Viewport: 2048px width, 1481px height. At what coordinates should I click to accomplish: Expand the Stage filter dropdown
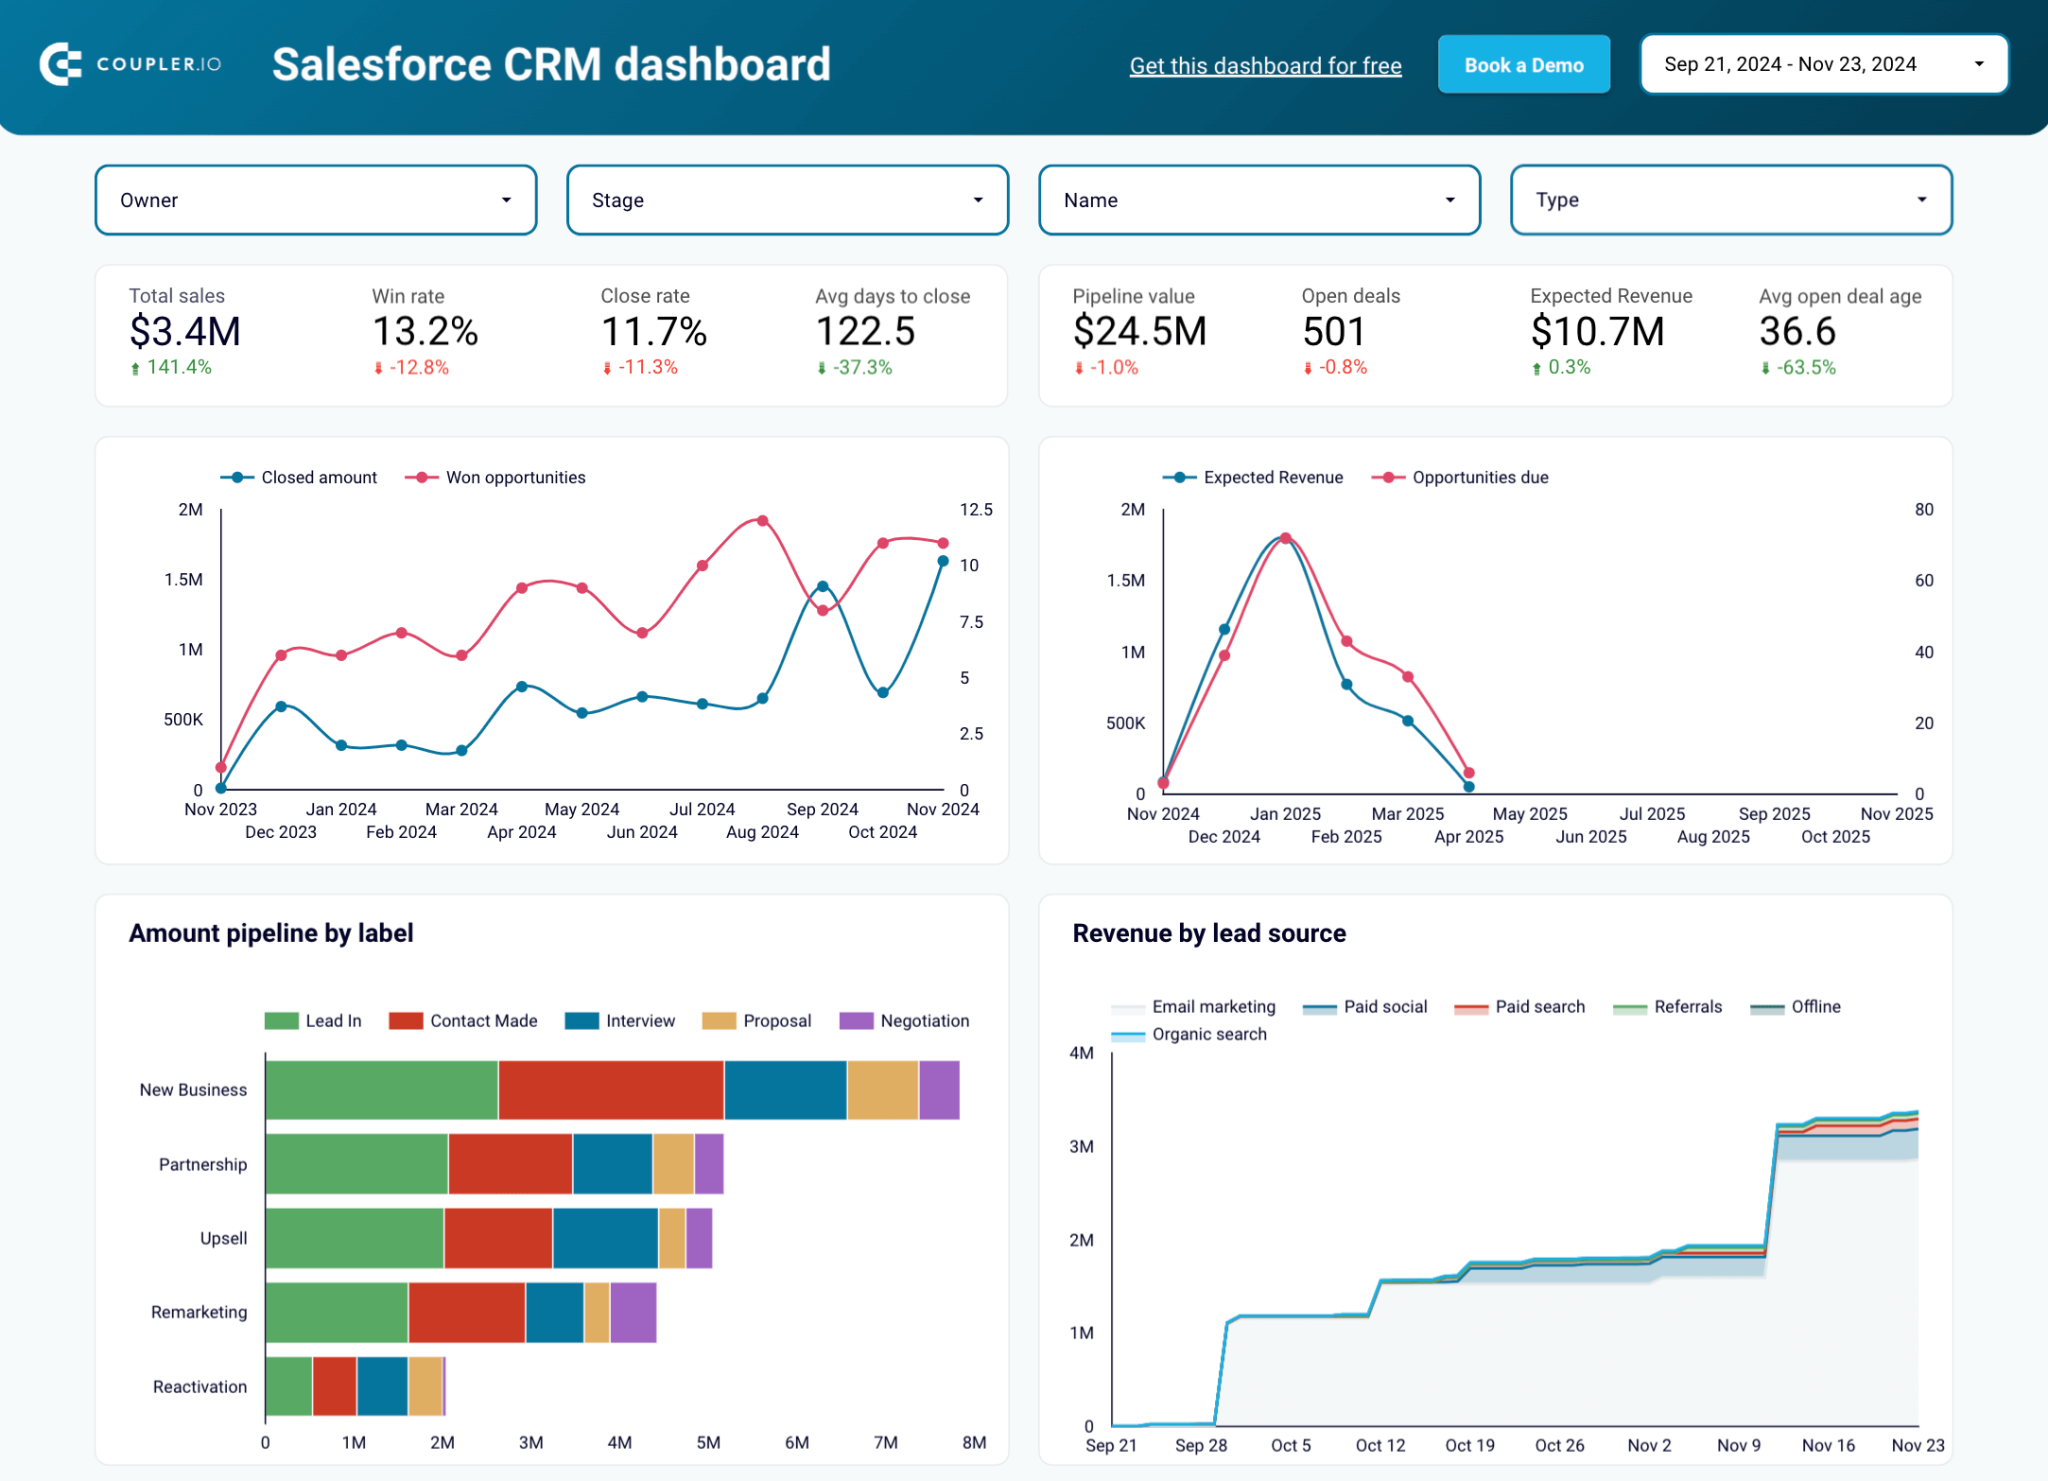(x=787, y=199)
